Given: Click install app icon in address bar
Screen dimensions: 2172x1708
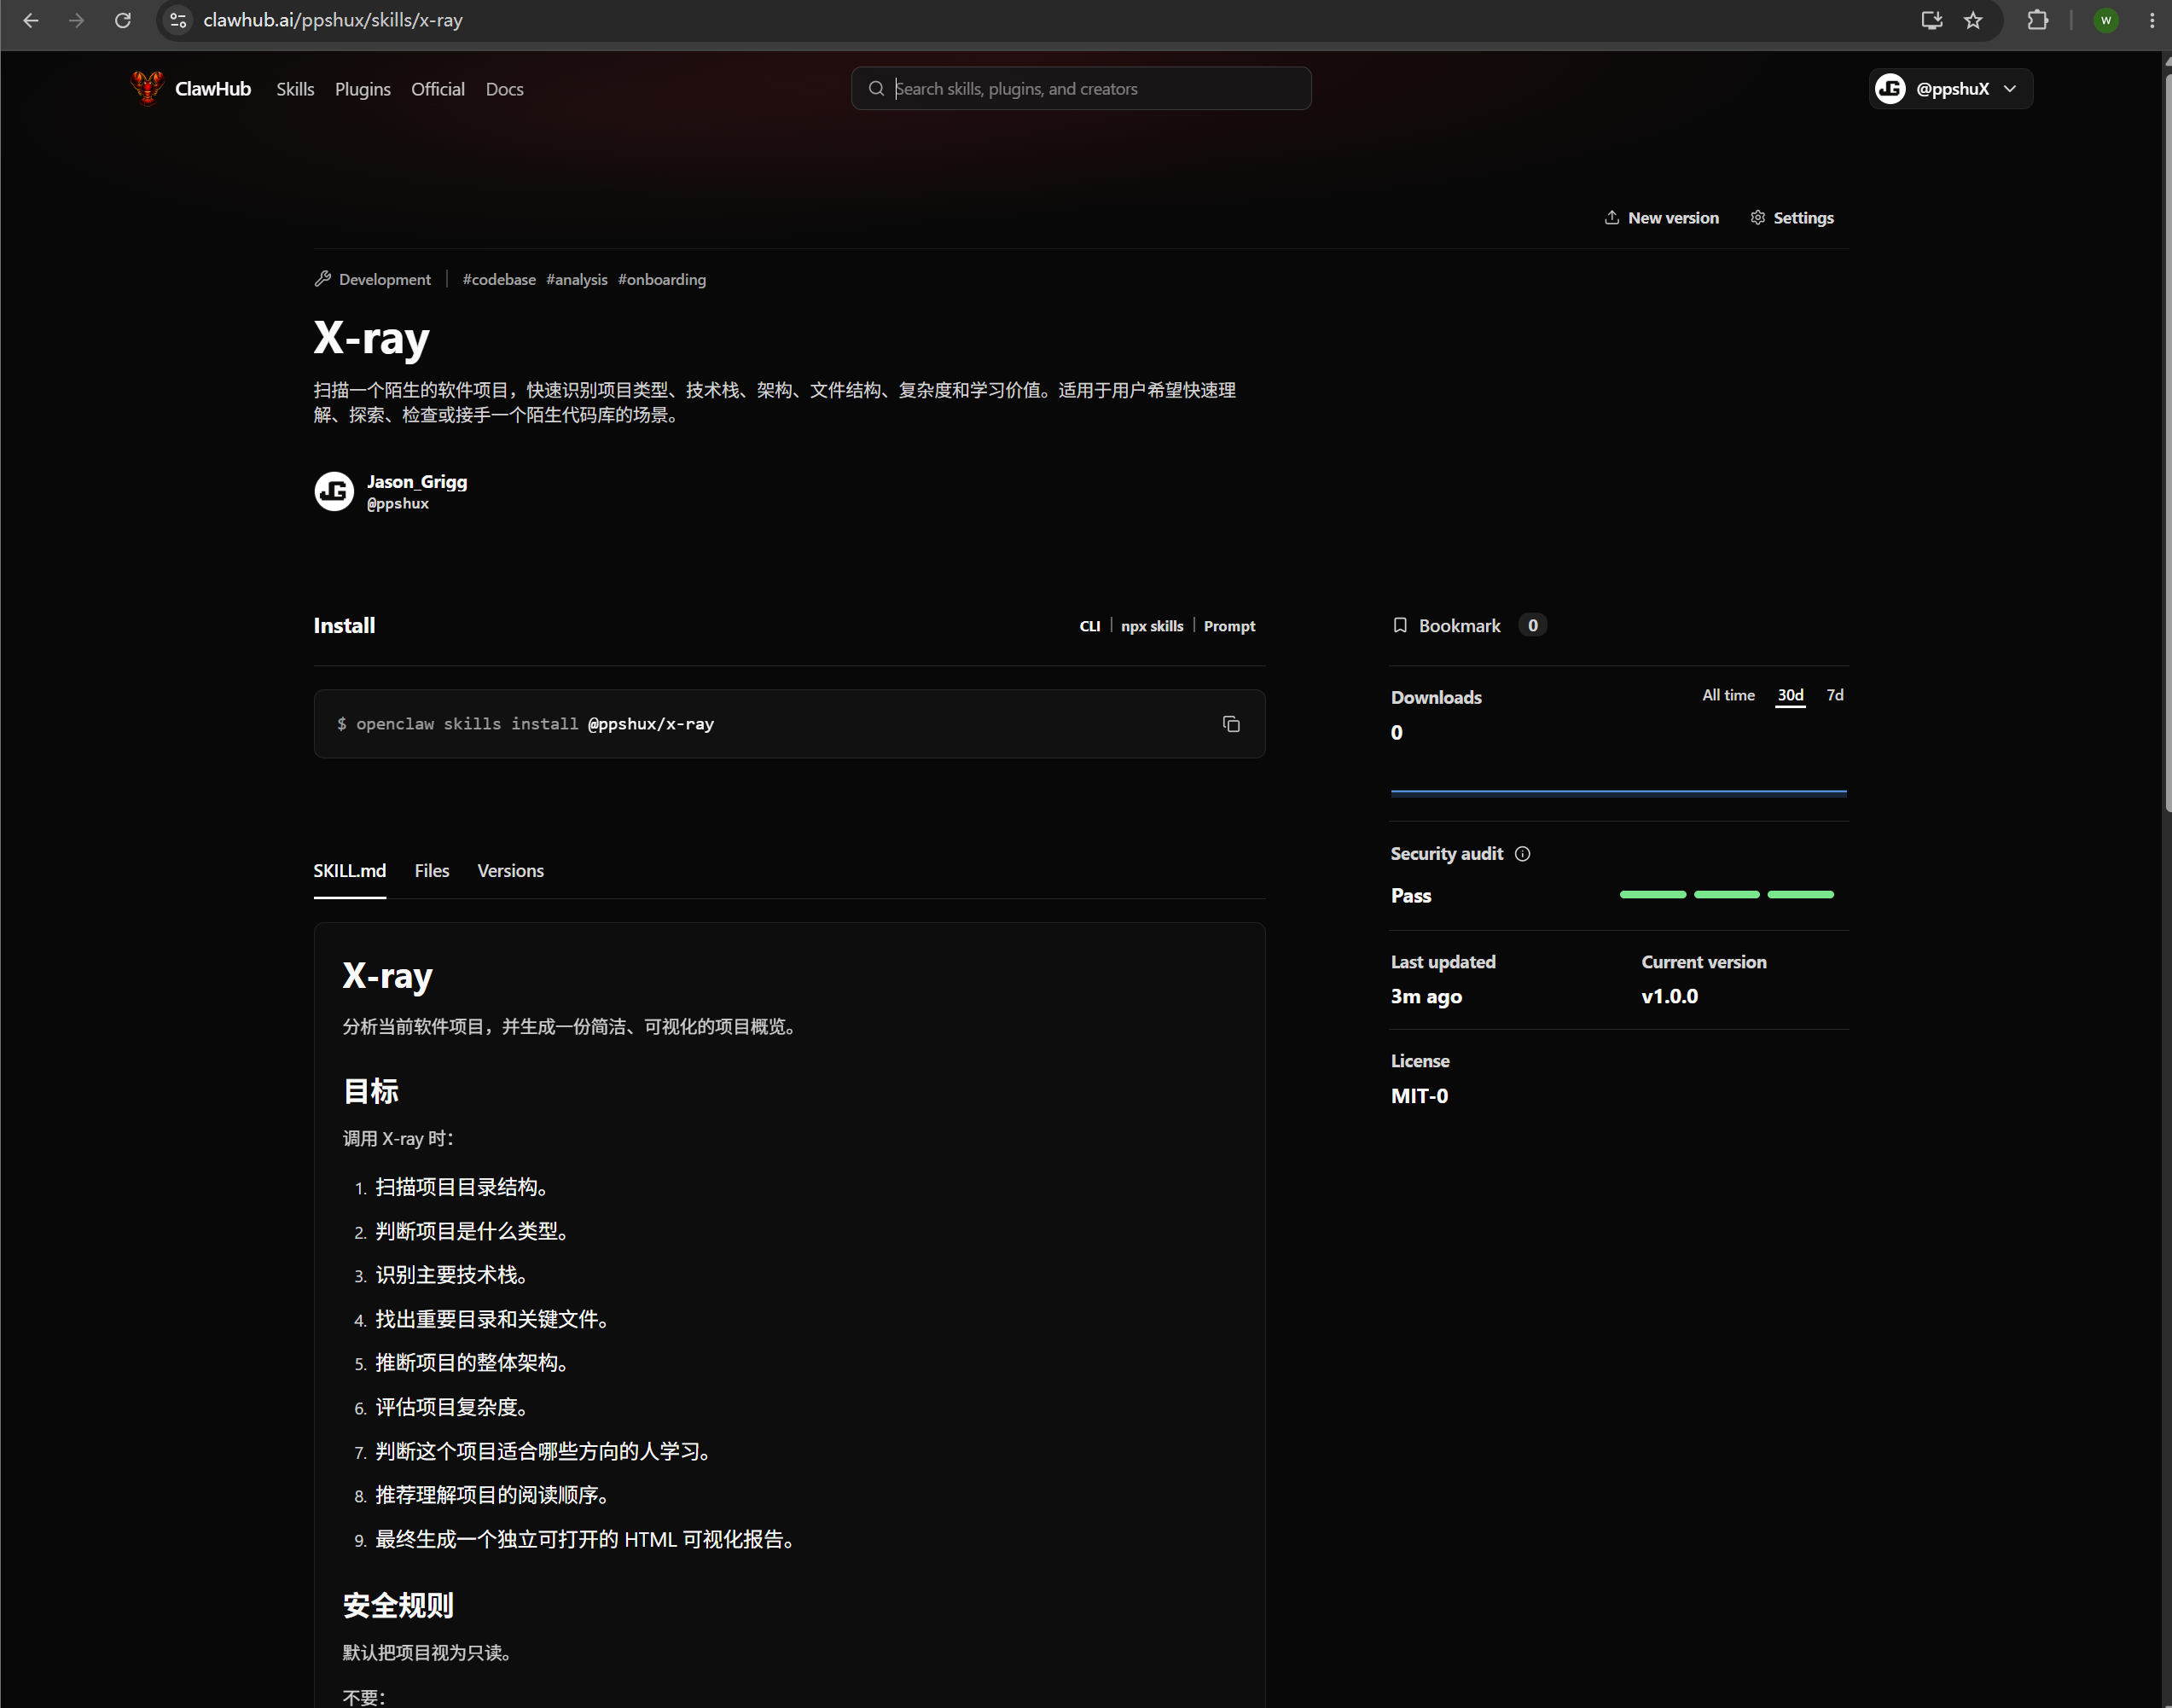Looking at the screenshot, I should [1931, 20].
